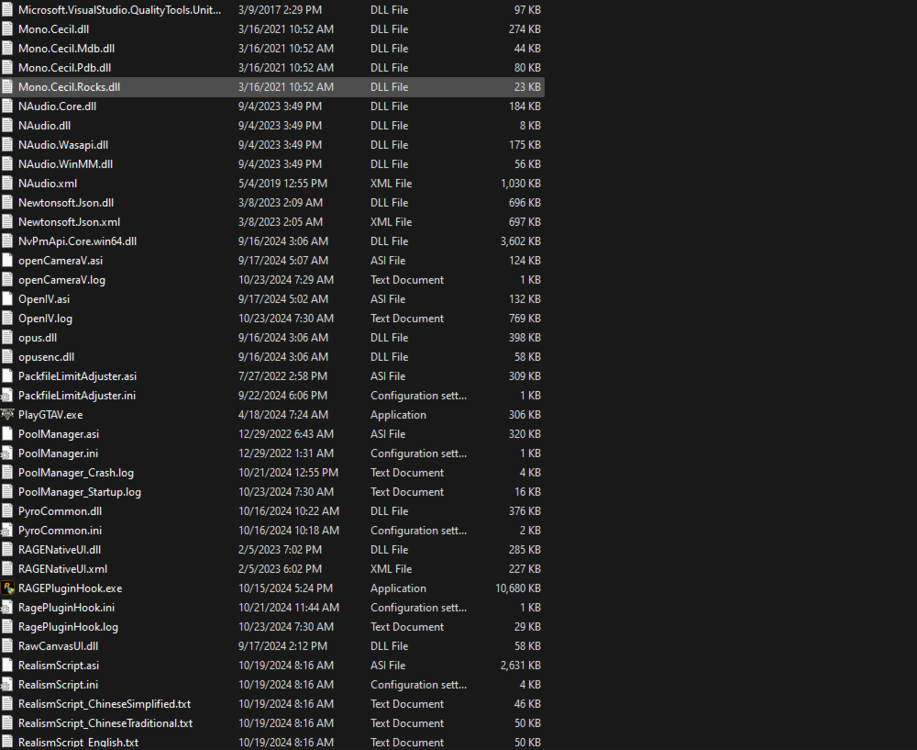
Task: Click the opus.dll file icon
Action: [x=8, y=337]
